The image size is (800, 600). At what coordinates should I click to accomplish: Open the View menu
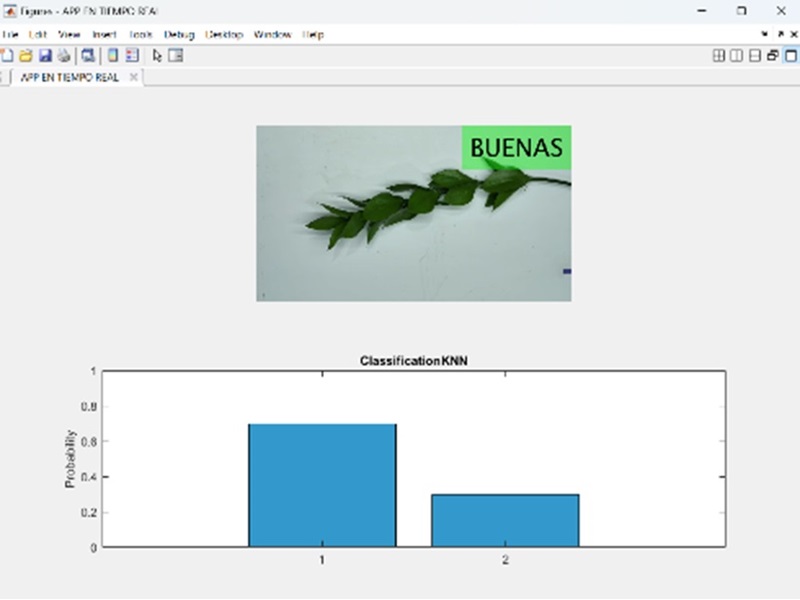69,35
